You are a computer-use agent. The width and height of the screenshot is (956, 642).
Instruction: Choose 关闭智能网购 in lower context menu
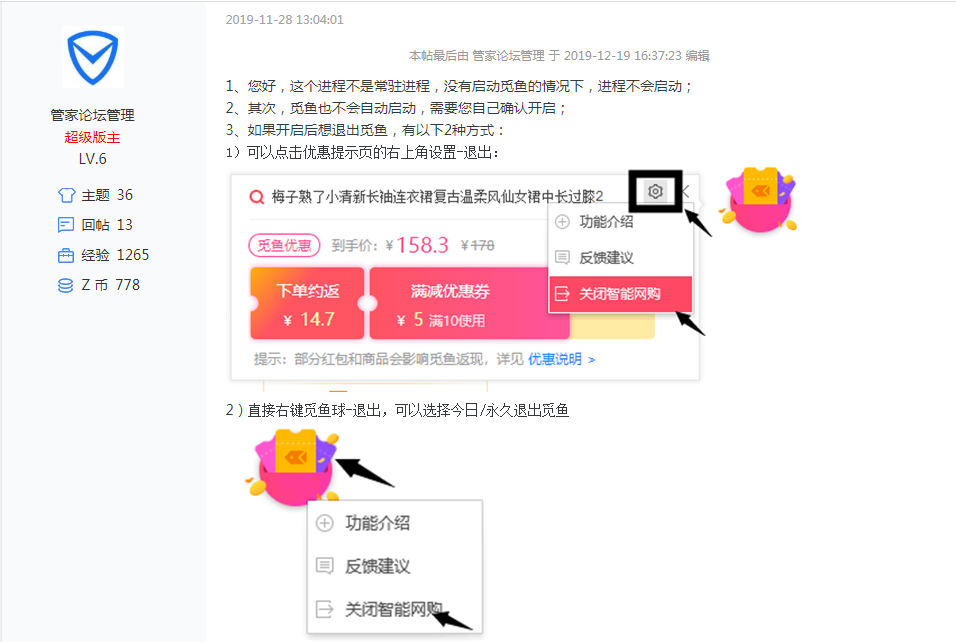394,609
